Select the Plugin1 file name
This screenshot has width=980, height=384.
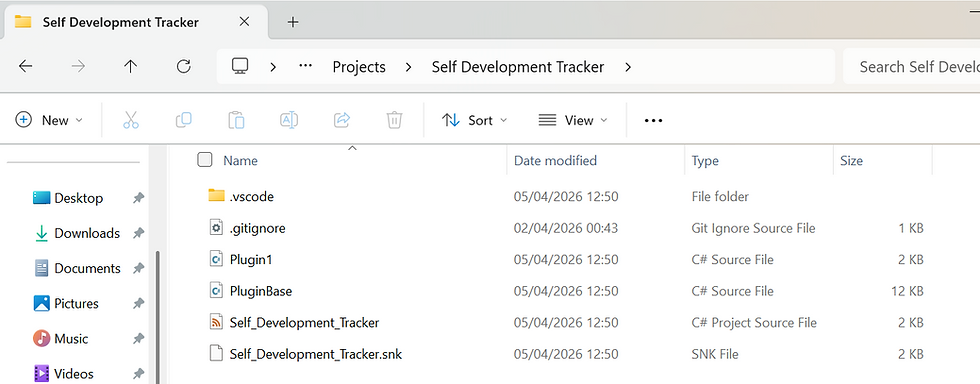tap(251, 260)
